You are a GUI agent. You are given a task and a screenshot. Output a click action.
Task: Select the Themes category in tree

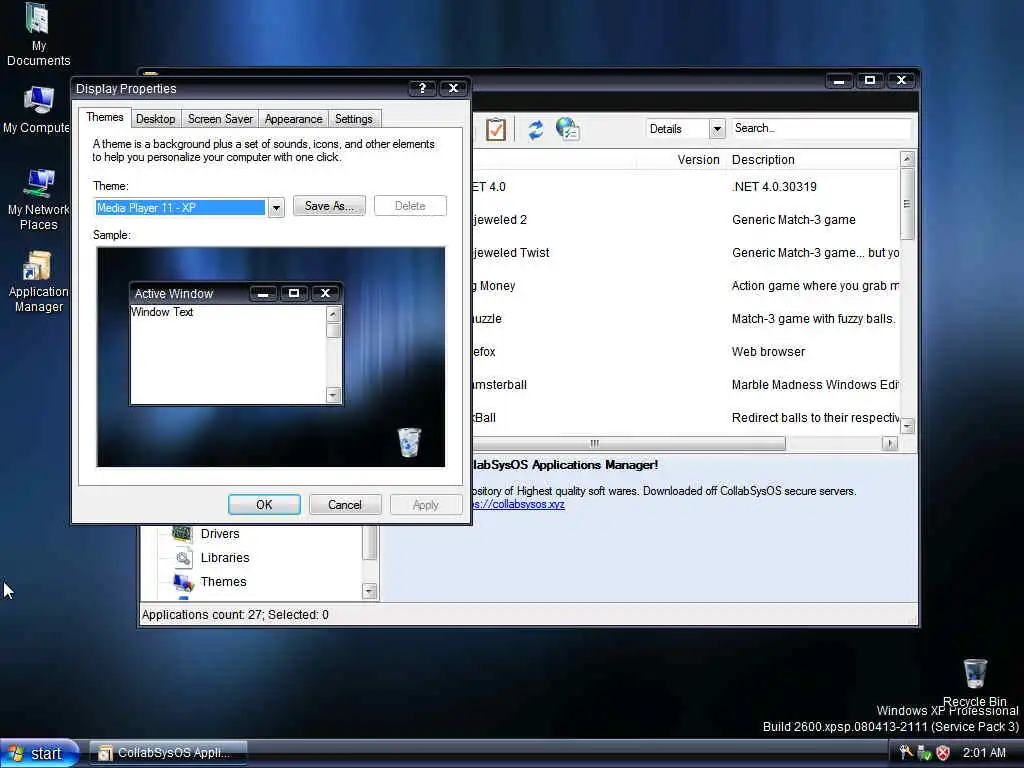pos(223,581)
